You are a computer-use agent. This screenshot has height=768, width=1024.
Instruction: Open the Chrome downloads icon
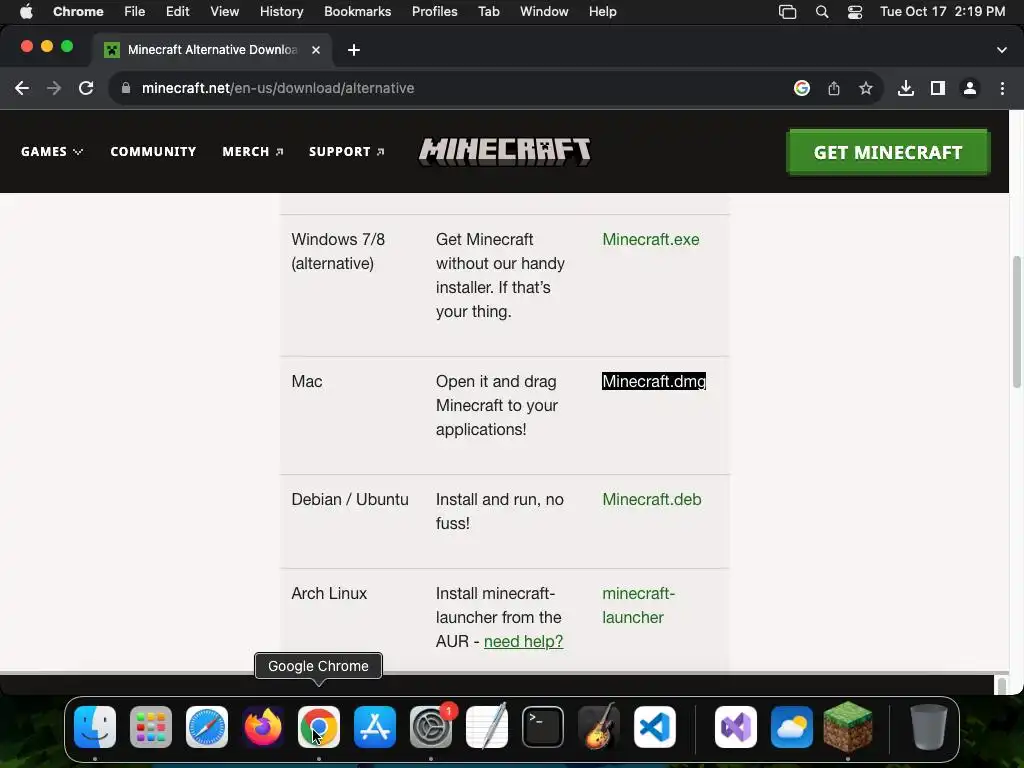[x=906, y=88]
